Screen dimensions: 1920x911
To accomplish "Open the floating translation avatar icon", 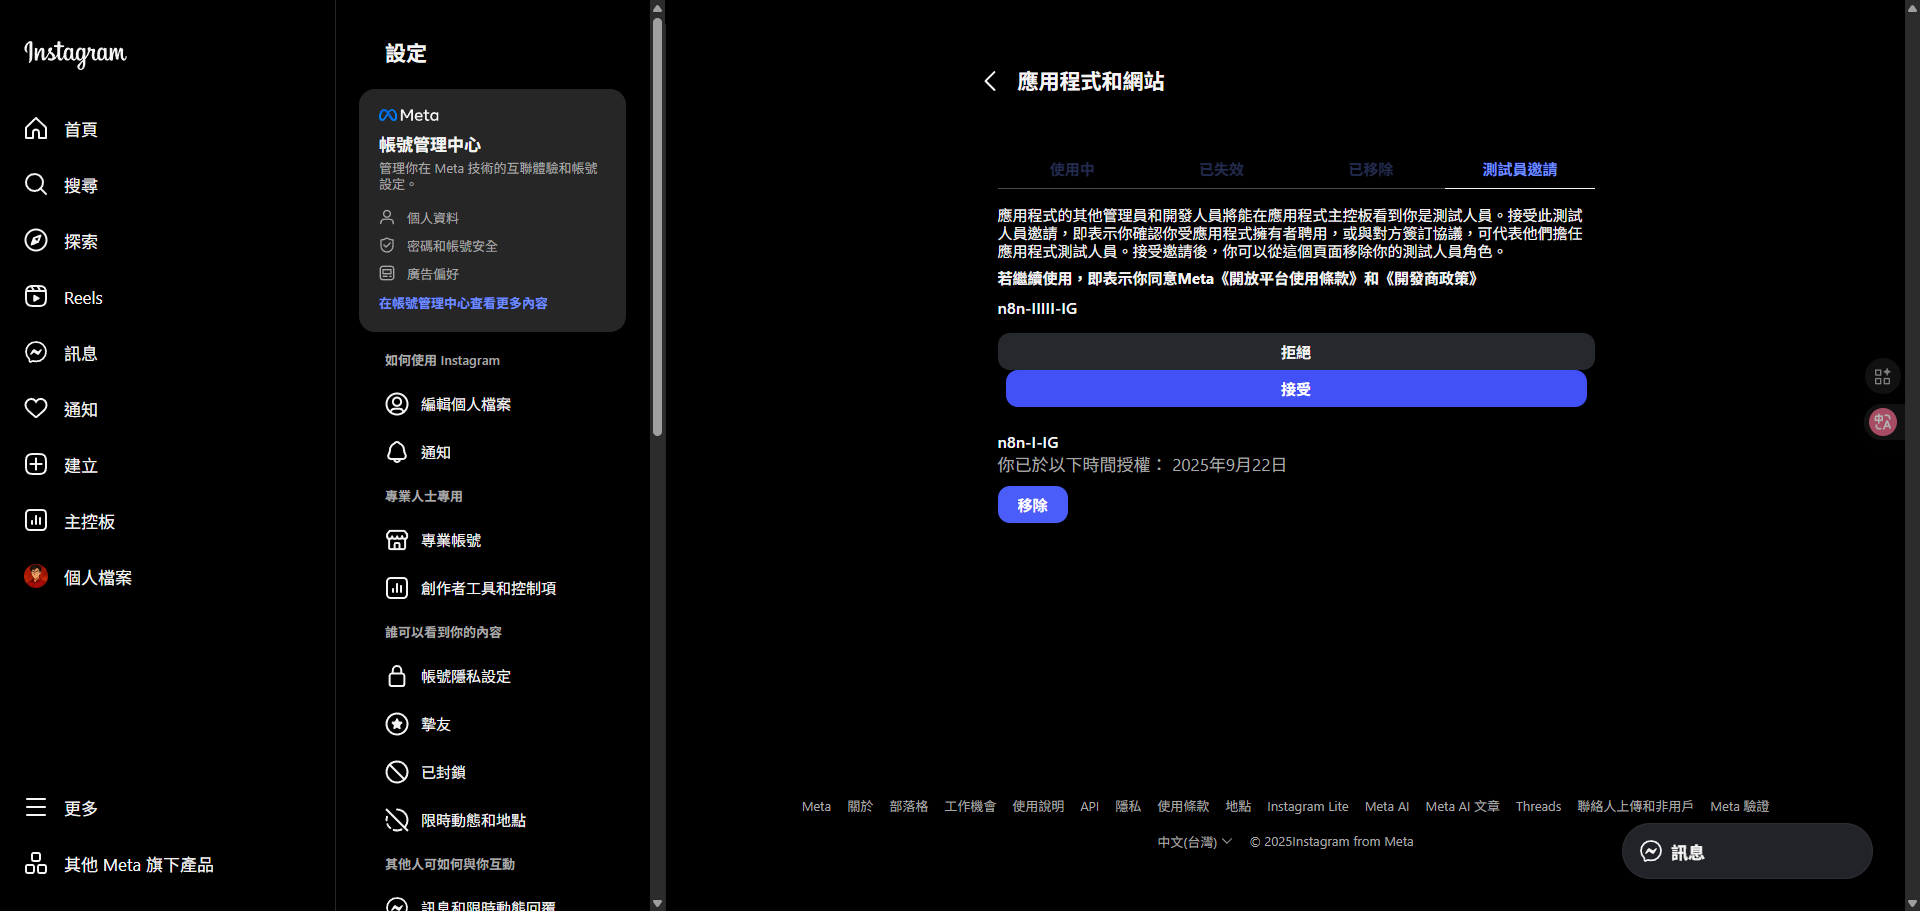I will click(x=1882, y=422).
